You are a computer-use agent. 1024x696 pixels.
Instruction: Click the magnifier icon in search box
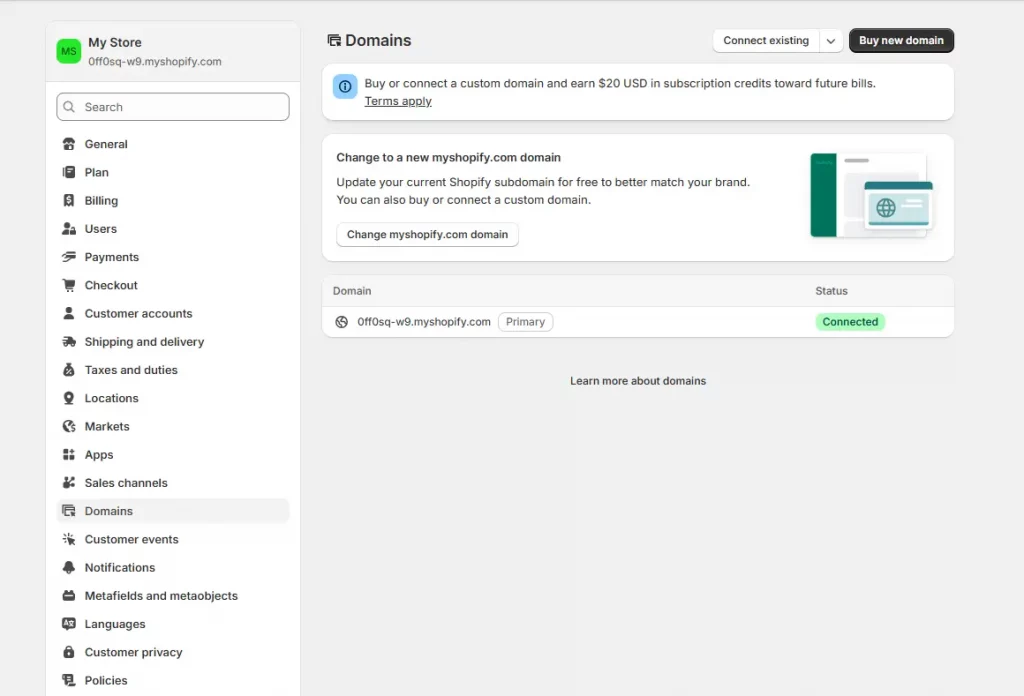point(69,106)
